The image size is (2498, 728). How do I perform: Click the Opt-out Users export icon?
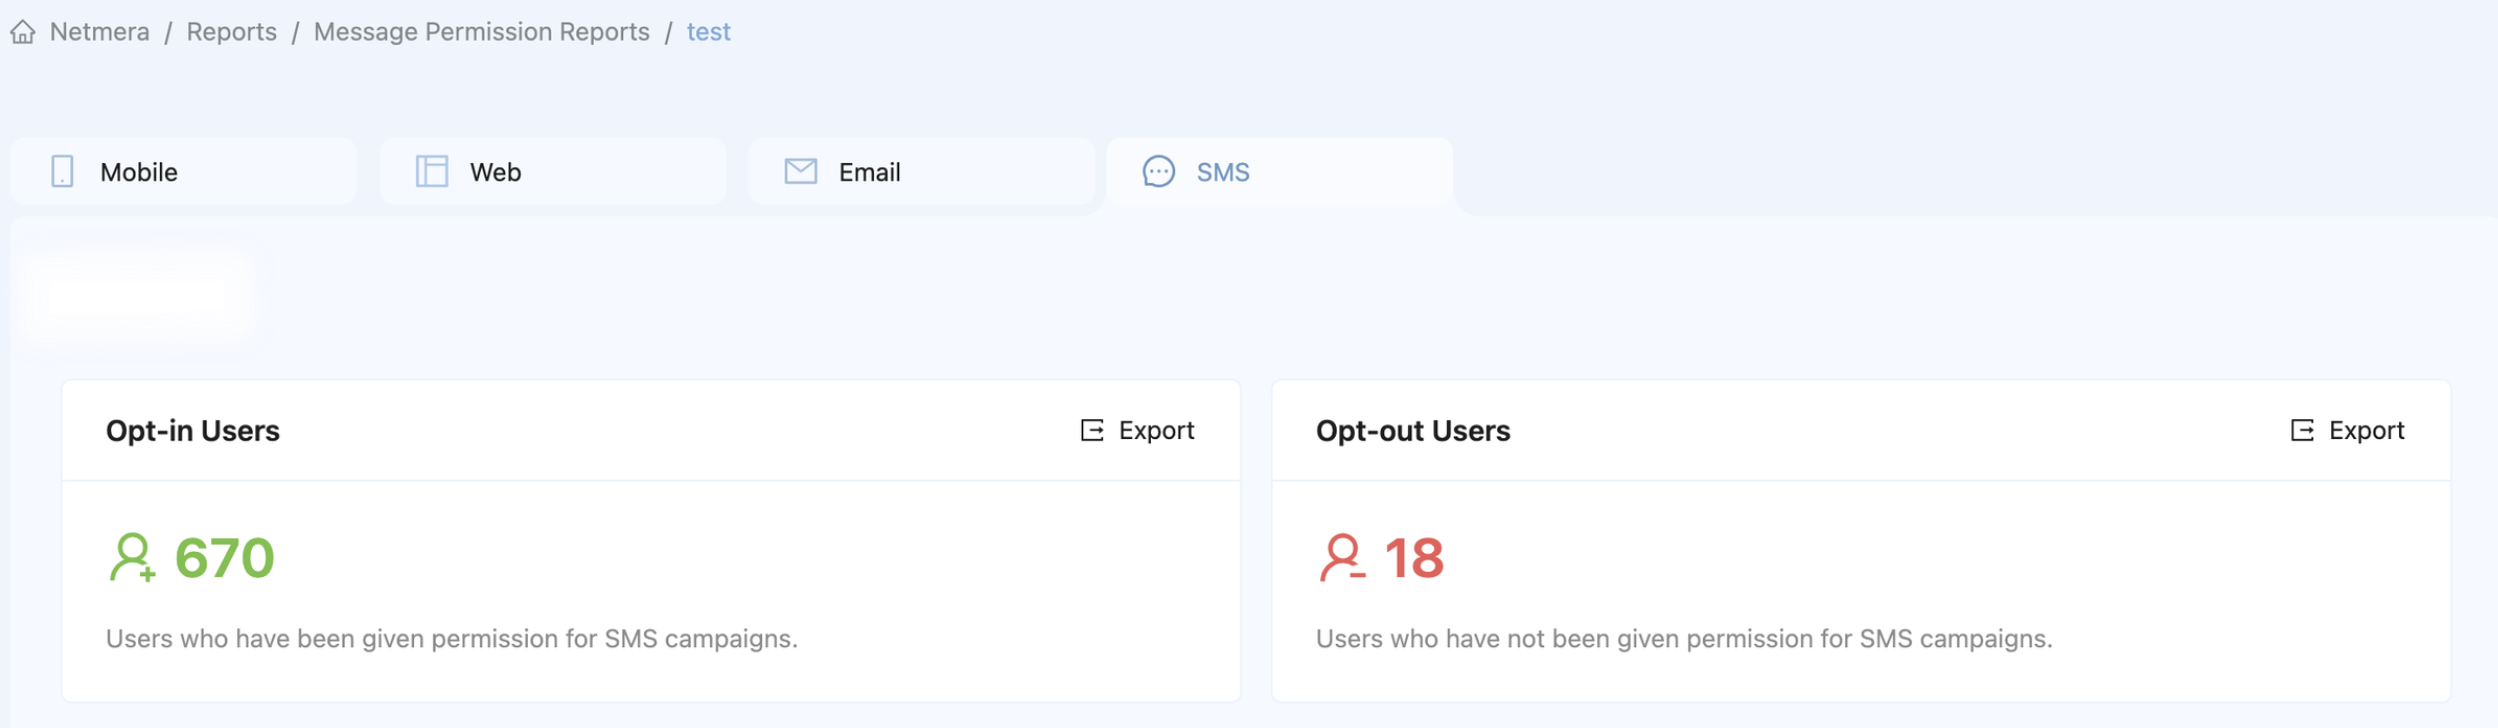click(2302, 430)
